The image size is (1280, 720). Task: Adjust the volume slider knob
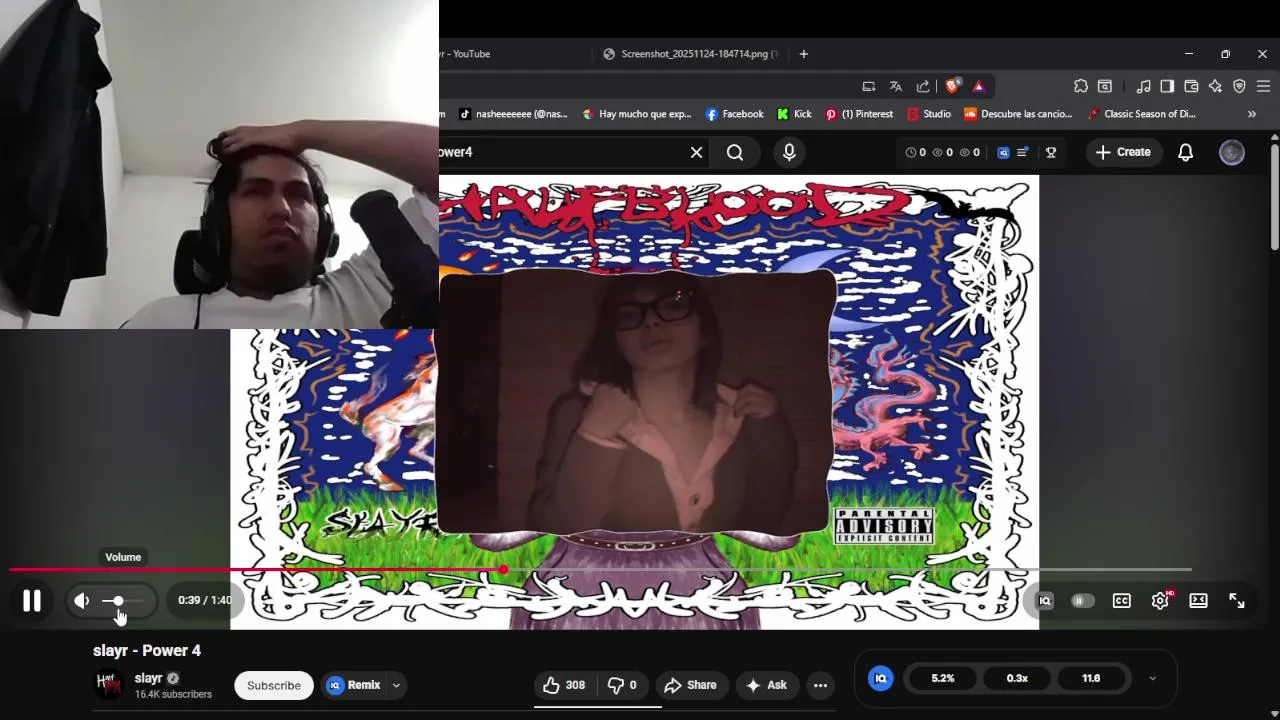pyautogui.click(x=118, y=601)
